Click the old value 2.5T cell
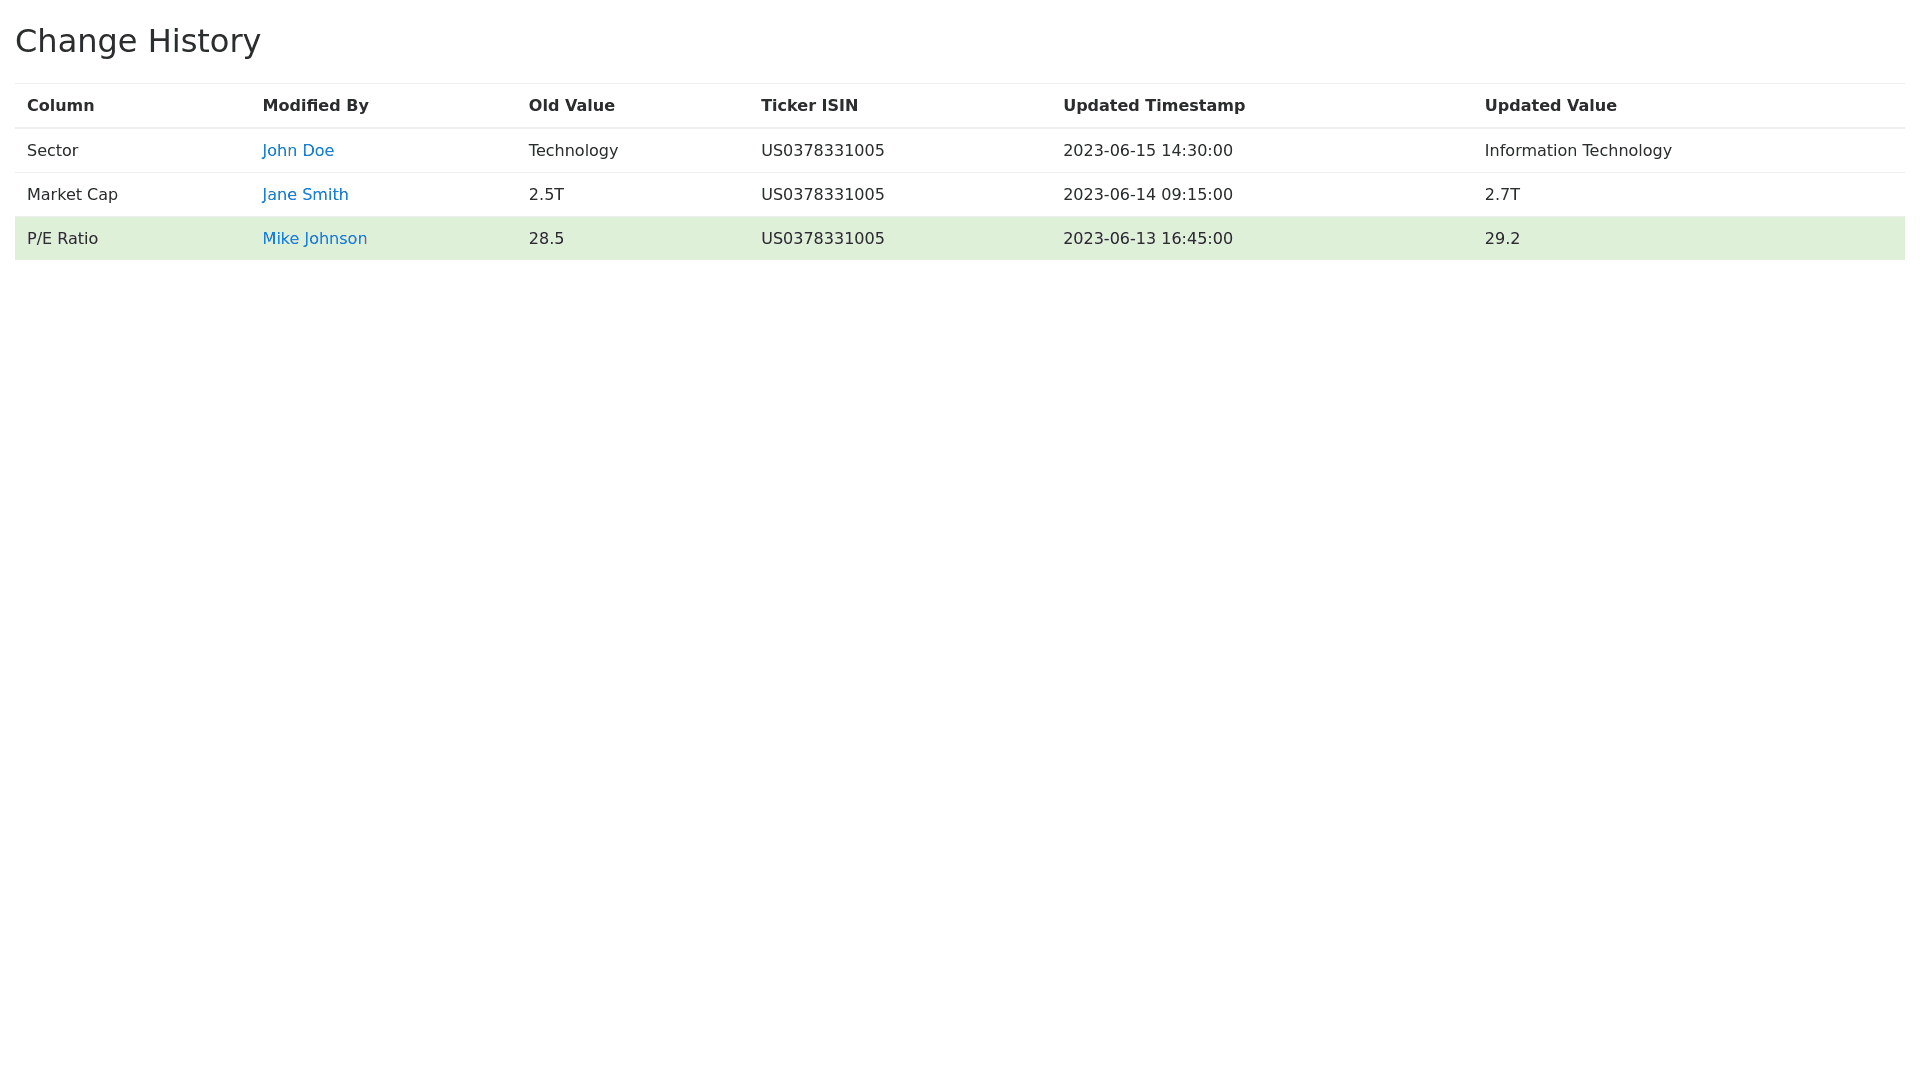This screenshot has height=1080, width=1920. coord(546,195)
